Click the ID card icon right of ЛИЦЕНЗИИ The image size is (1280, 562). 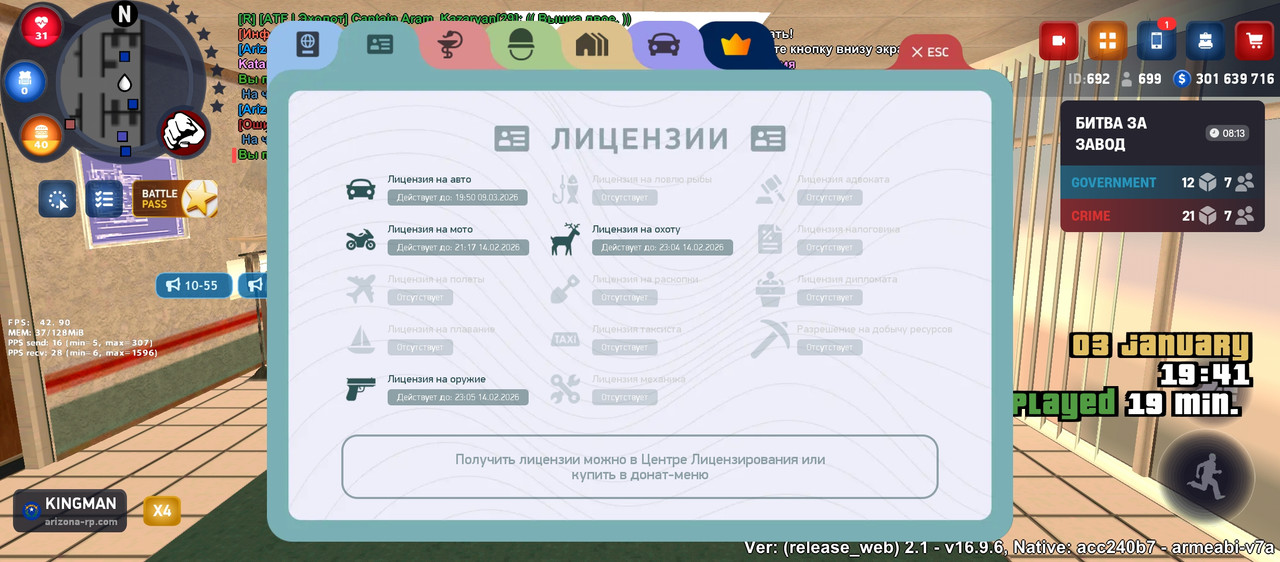[768, 139]
